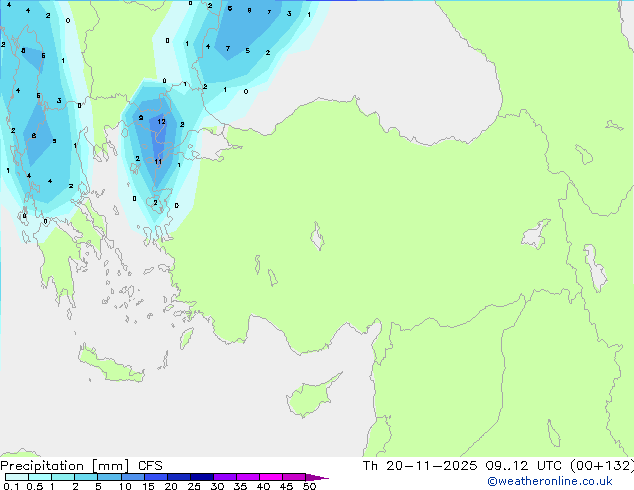The width and height of the screenshot is (634, 490).
Task: Click the 'Precipitation [mm] CFS' title text
Action: pos(81,466)
